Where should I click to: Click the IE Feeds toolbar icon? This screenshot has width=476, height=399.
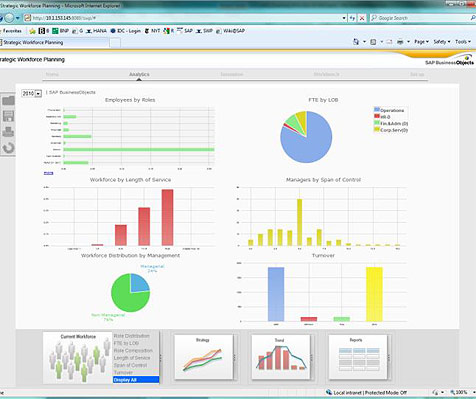[373, 42]
